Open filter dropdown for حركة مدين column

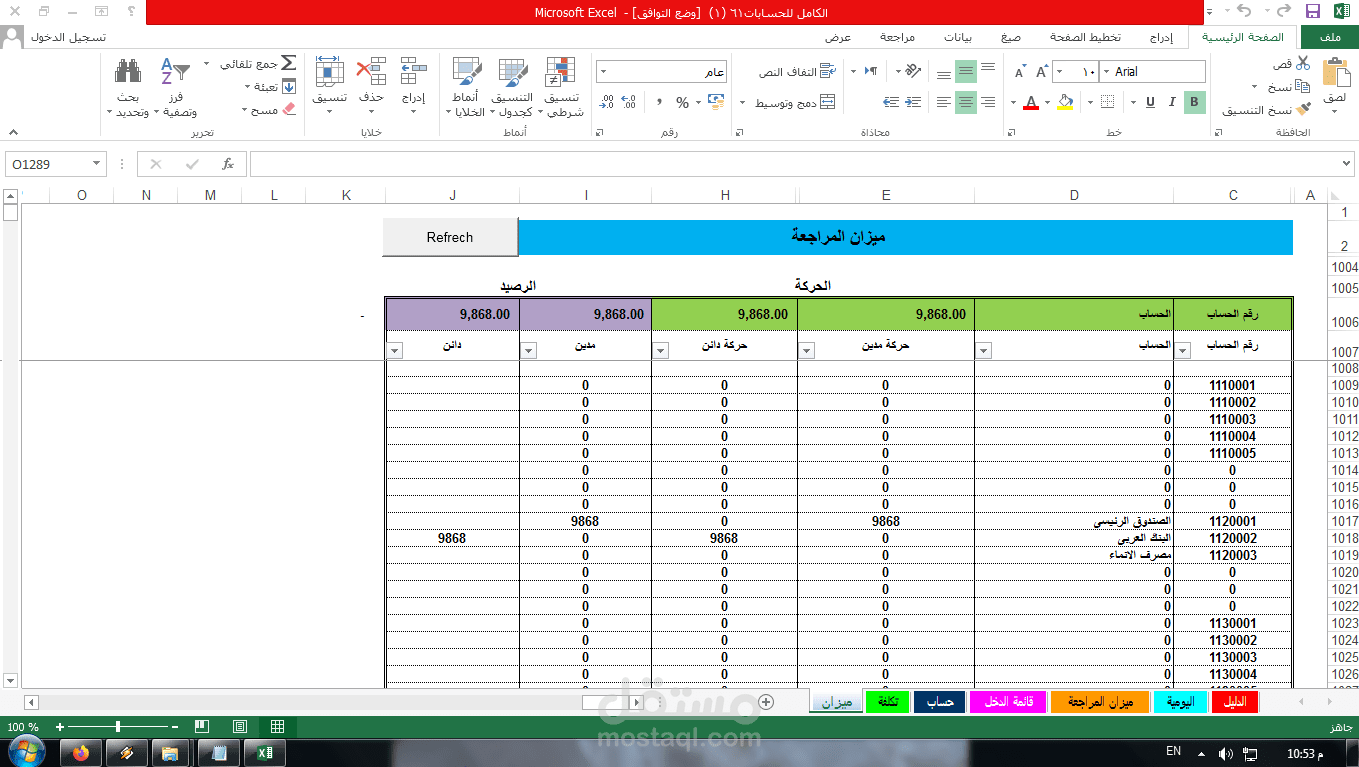(806, 351)
